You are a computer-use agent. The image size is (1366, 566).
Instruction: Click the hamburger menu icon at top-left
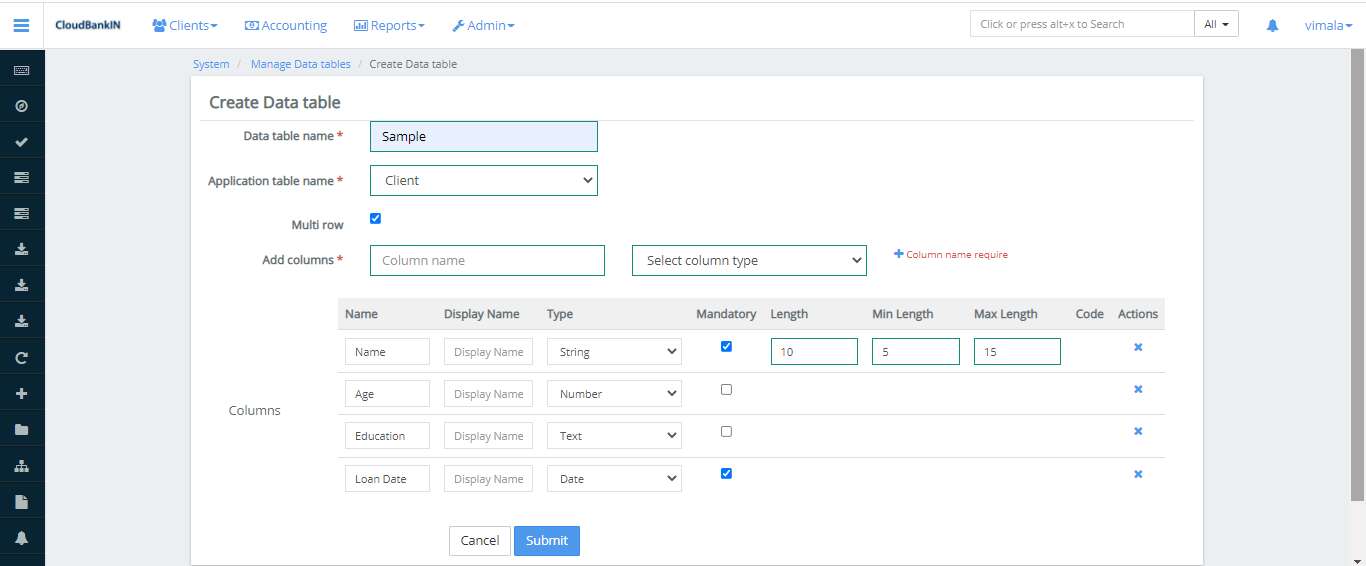click(21, 25)
